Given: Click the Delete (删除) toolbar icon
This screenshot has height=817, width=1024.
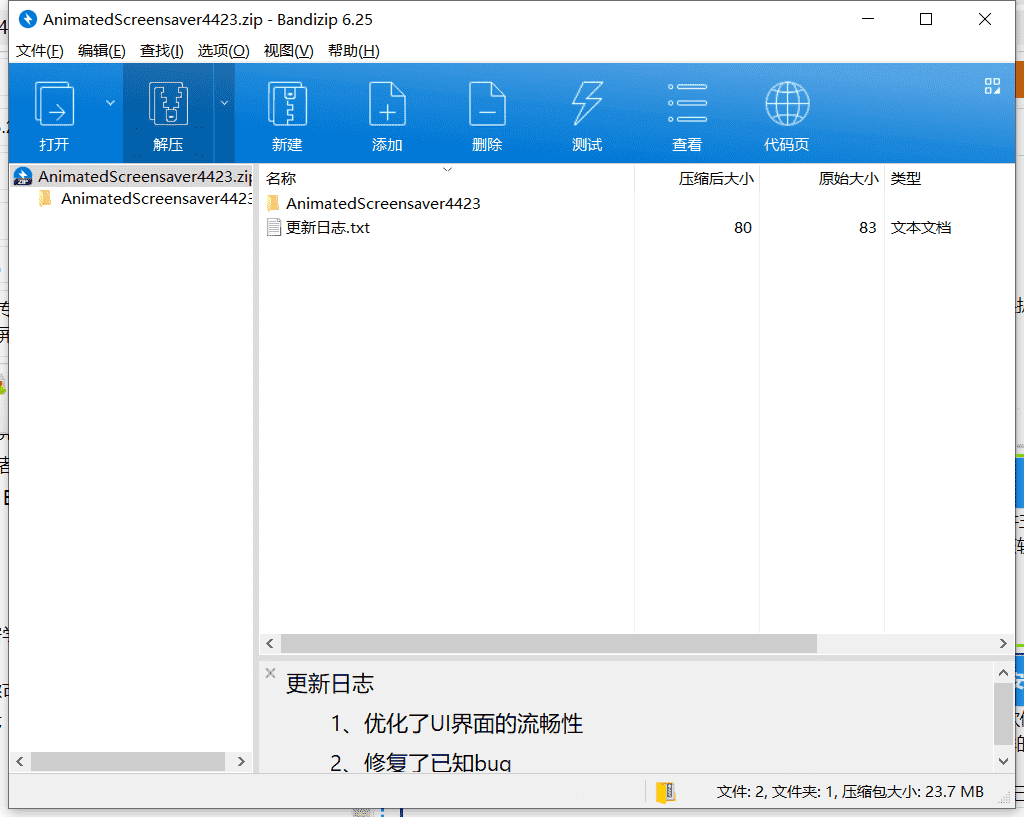Looking at the screenshot, I should point(487,104).
